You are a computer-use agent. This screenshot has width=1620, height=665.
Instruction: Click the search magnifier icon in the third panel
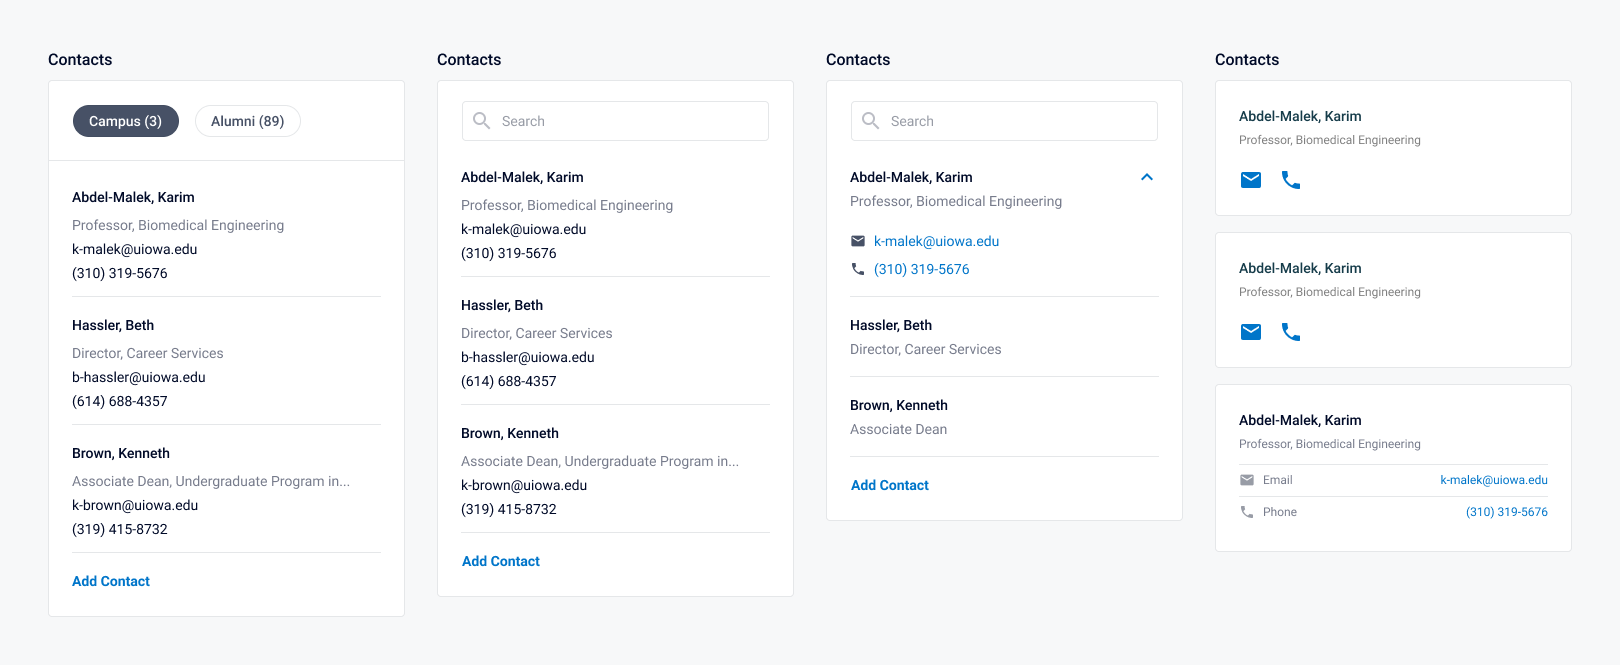coord(870,121)
